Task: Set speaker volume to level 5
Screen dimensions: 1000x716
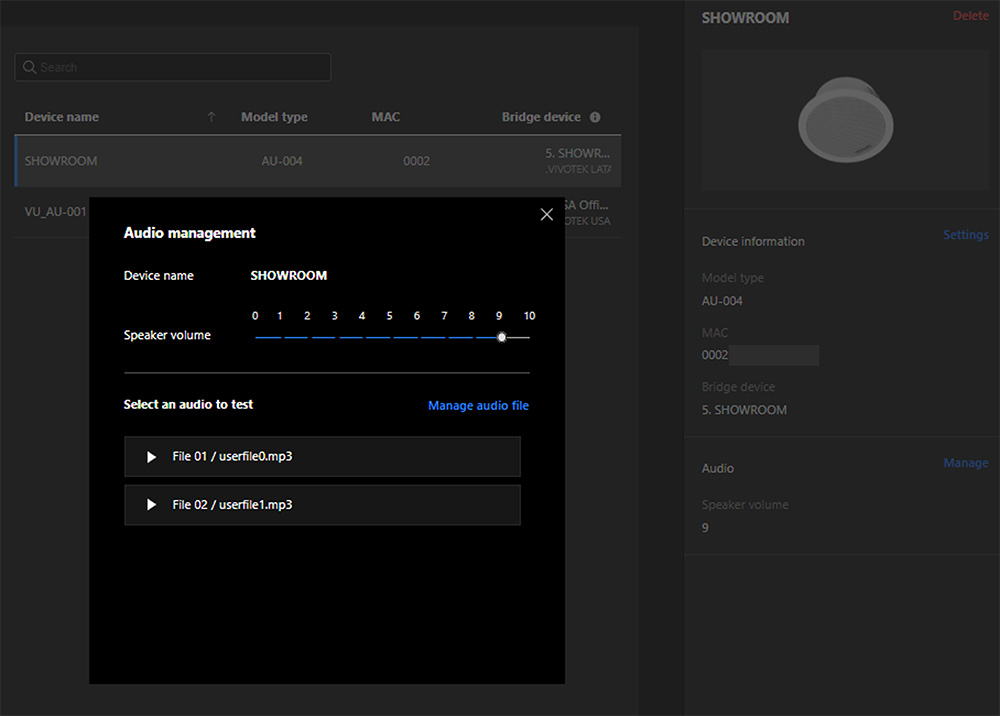Action: click(x=390, y=337)
